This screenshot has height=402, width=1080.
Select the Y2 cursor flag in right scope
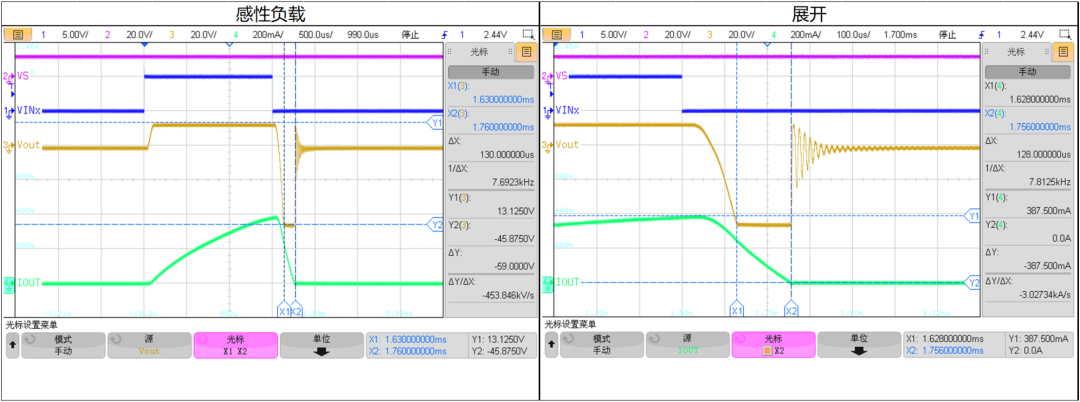[x=974, y=282]
